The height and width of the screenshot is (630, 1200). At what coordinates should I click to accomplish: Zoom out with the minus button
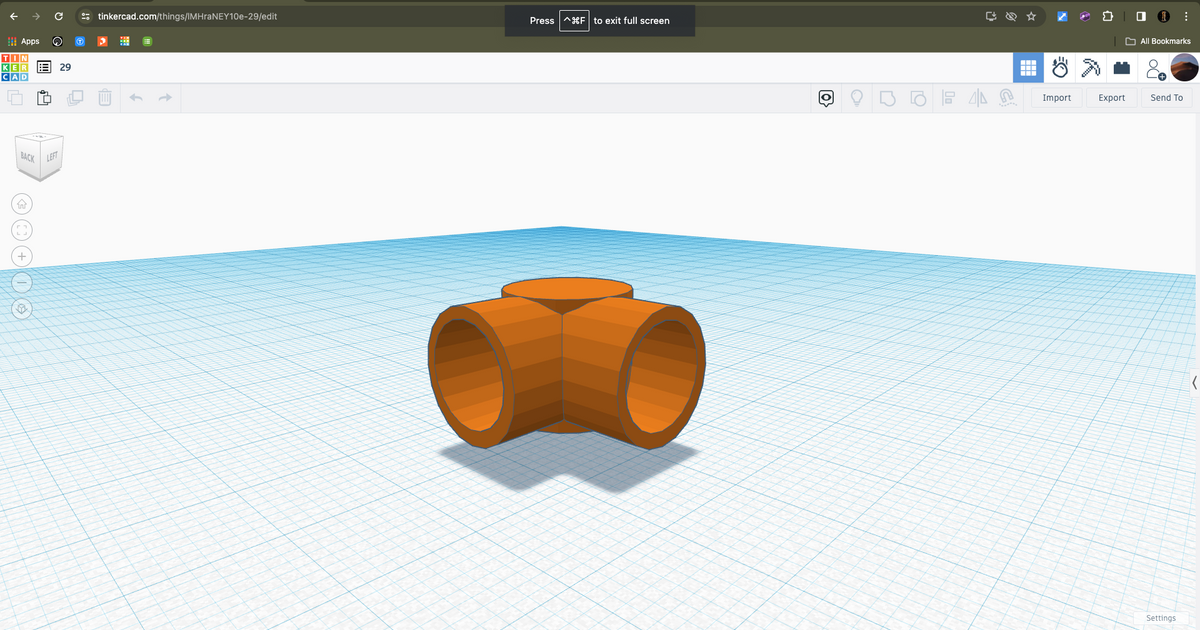22,282
